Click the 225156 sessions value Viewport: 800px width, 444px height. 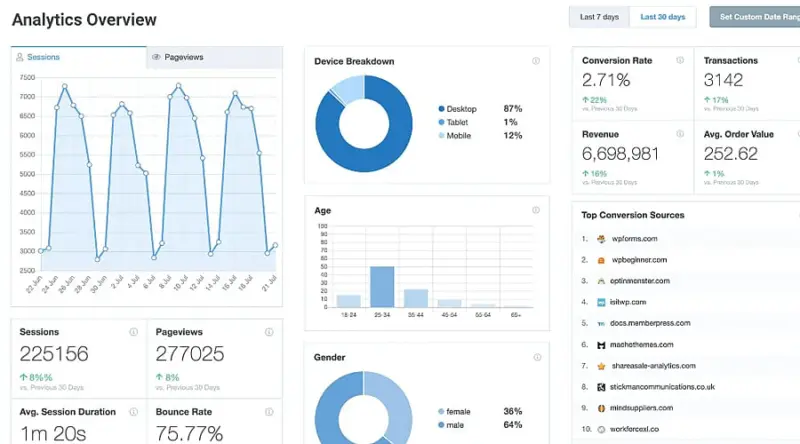tap(54, 354)
